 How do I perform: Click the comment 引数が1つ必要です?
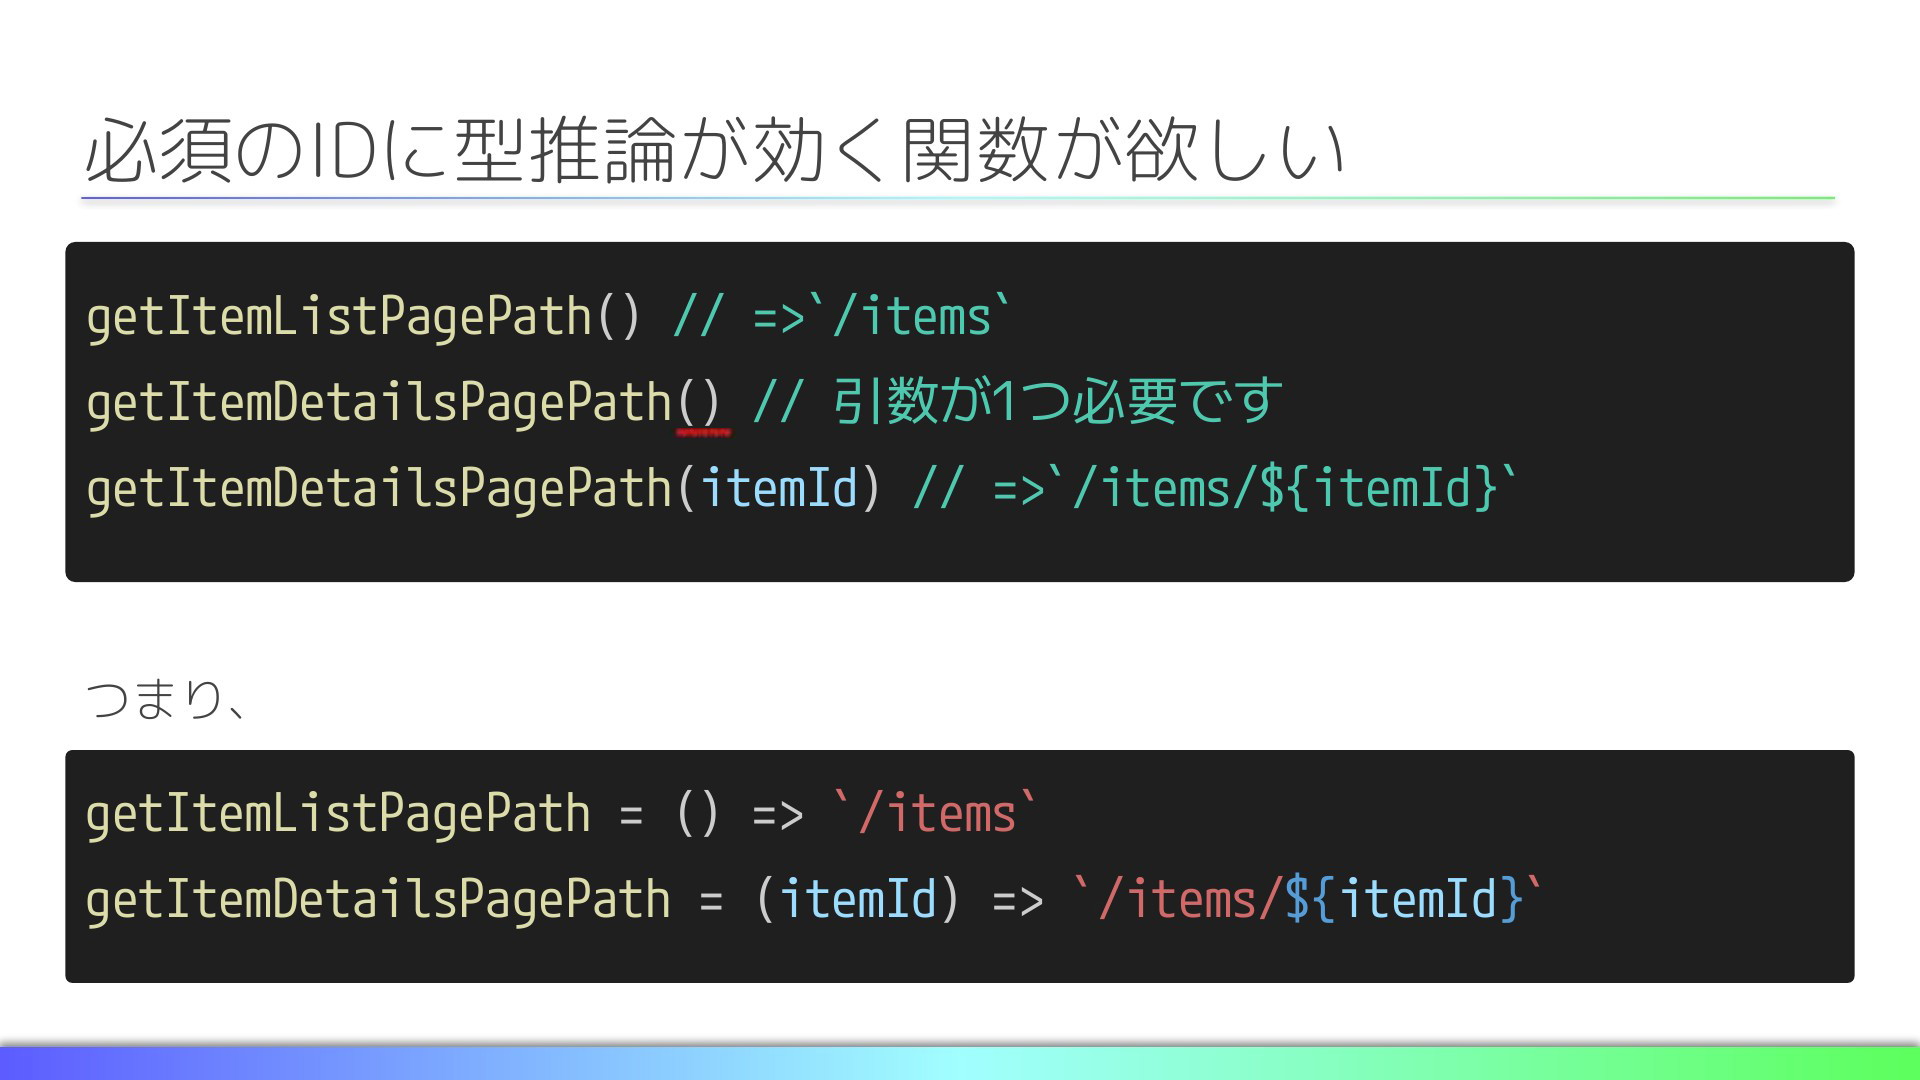click(1057, 401)
